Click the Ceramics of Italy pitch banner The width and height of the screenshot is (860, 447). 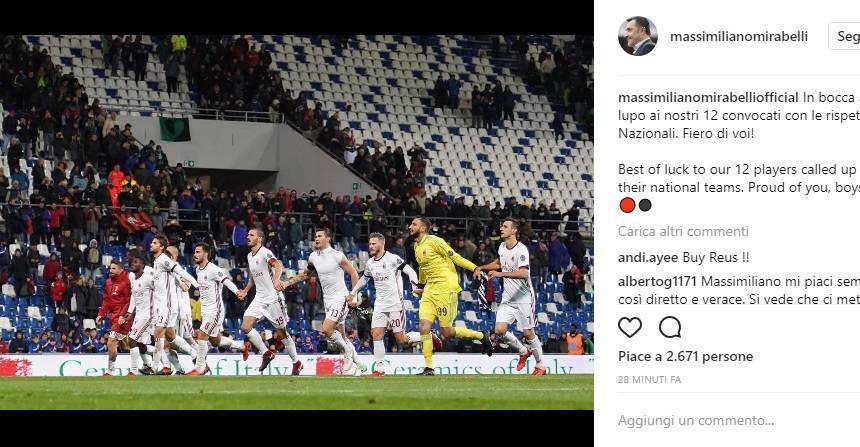tap(297, 366)
